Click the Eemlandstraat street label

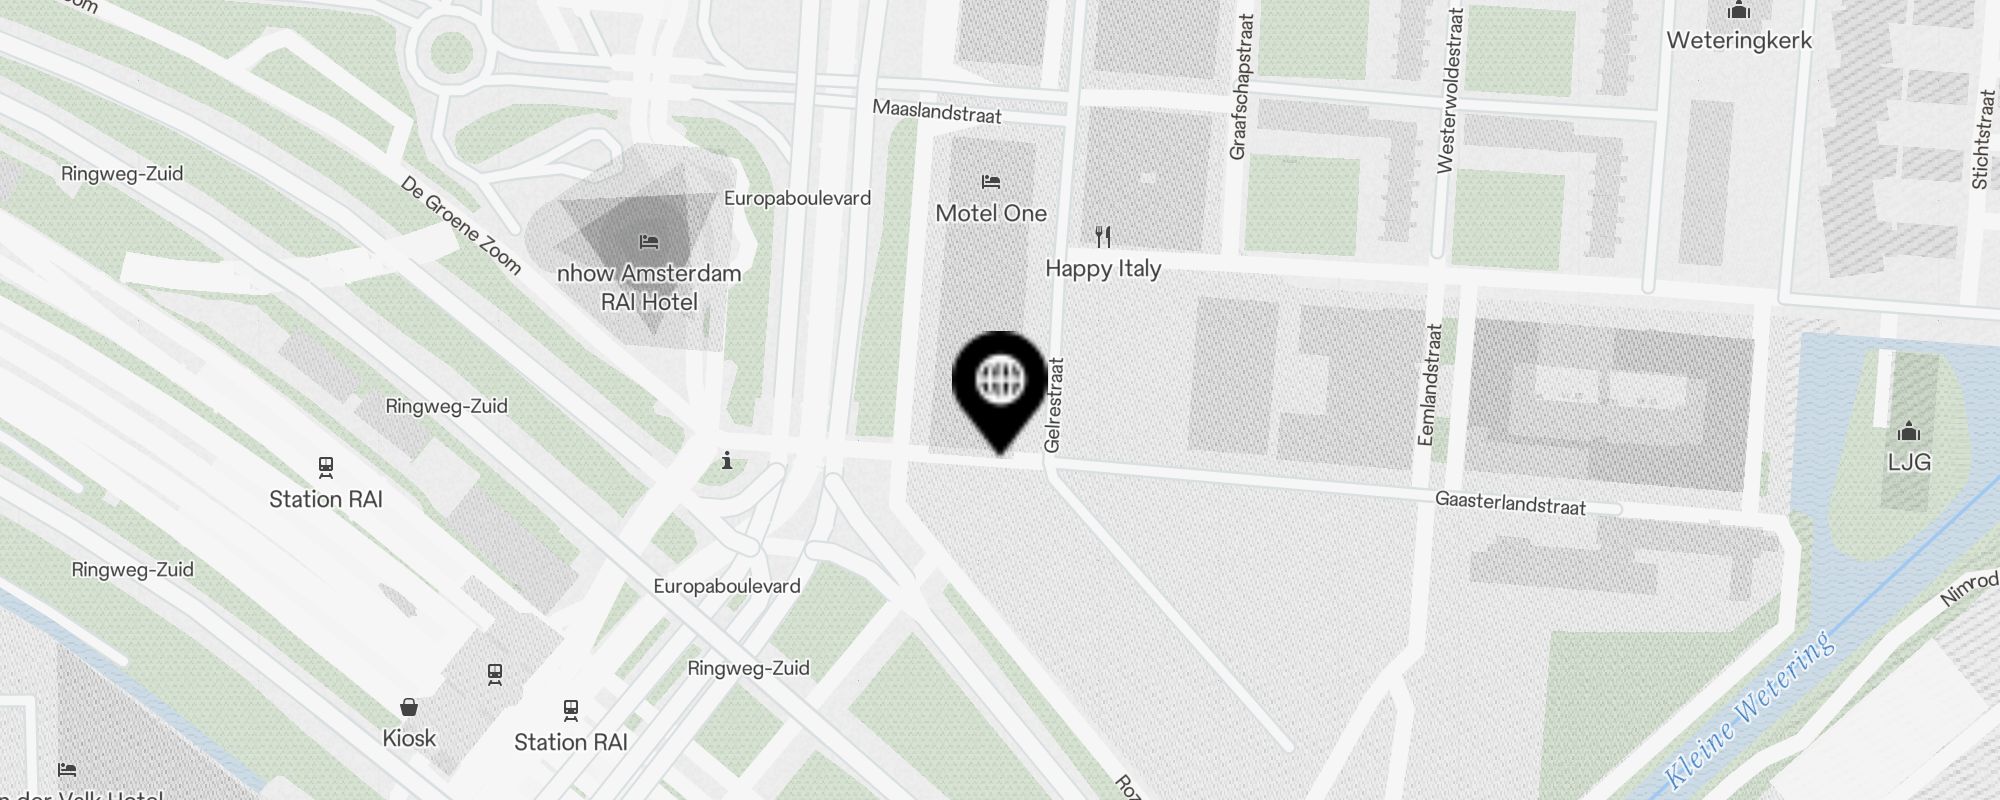(x=1430, y=384)
